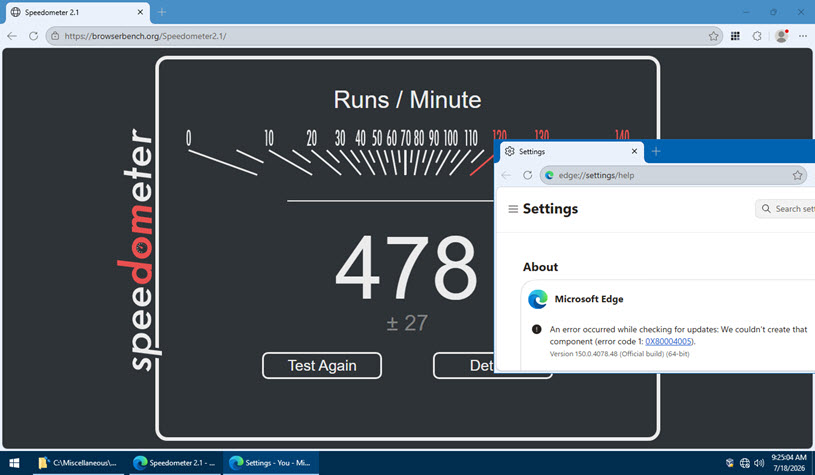The image size is (815, 475).
Task: Refresh the edge://settings/help page
Action: 528,175
